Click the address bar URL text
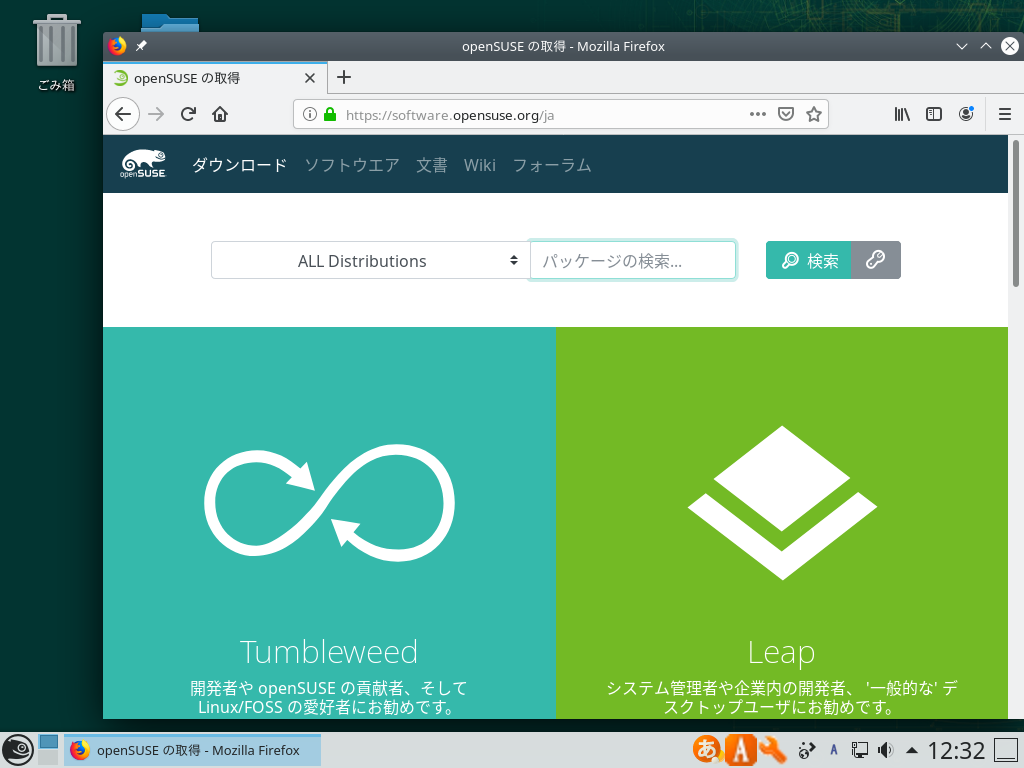The width and height of the screenshot is (1024, 768). 450,115
